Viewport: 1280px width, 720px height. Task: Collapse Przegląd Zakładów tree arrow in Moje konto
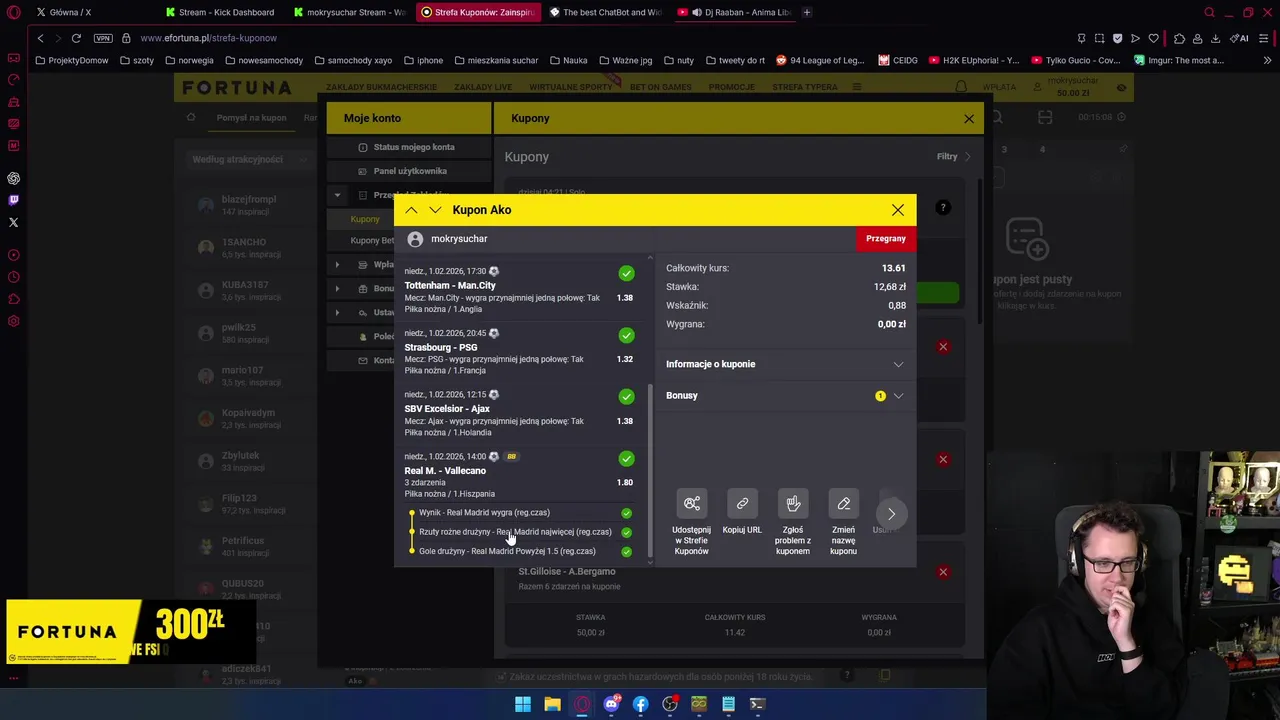(337, 195)
